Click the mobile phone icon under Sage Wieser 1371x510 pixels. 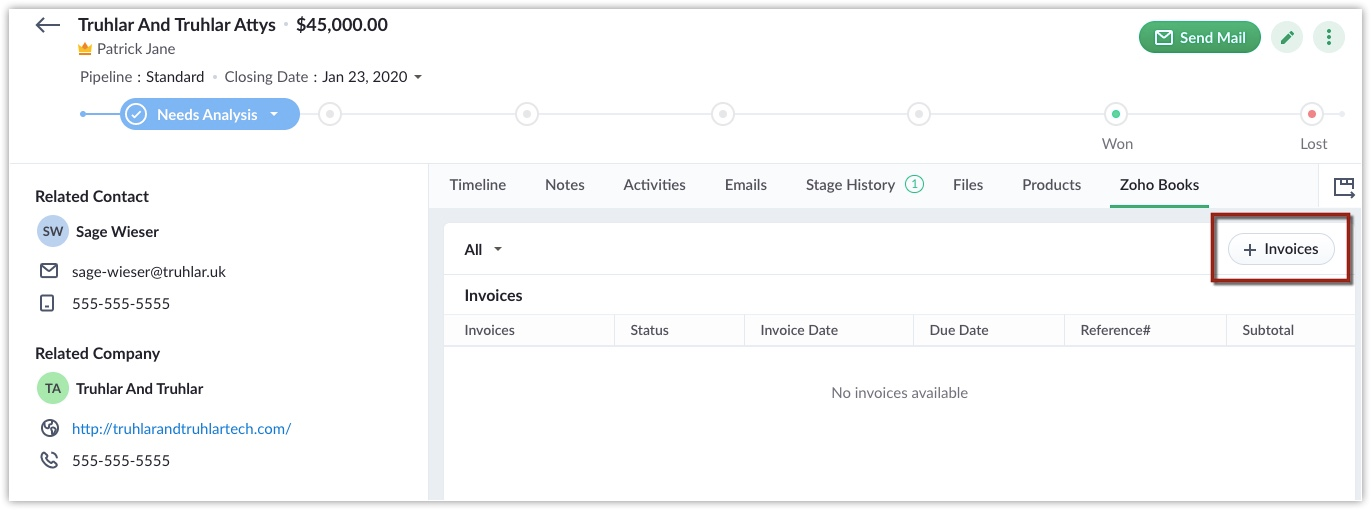tap(48, 303)
